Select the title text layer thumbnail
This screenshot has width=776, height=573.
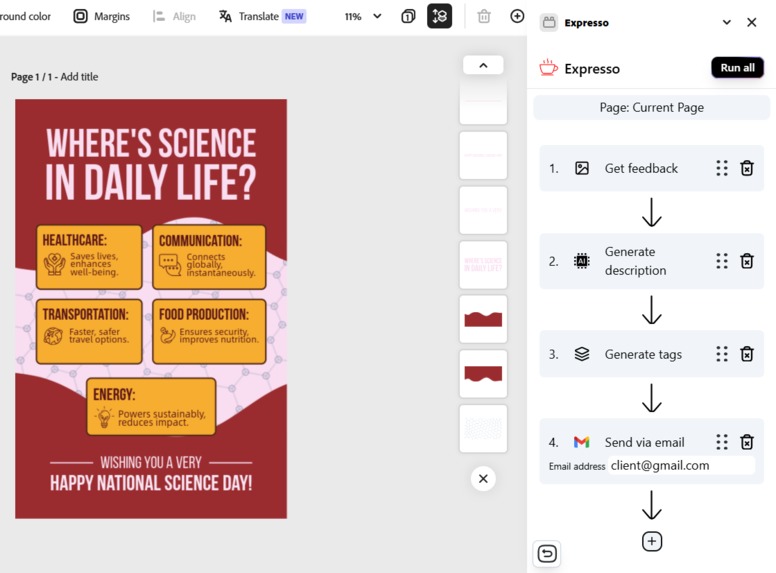click(x=483, y=265)
